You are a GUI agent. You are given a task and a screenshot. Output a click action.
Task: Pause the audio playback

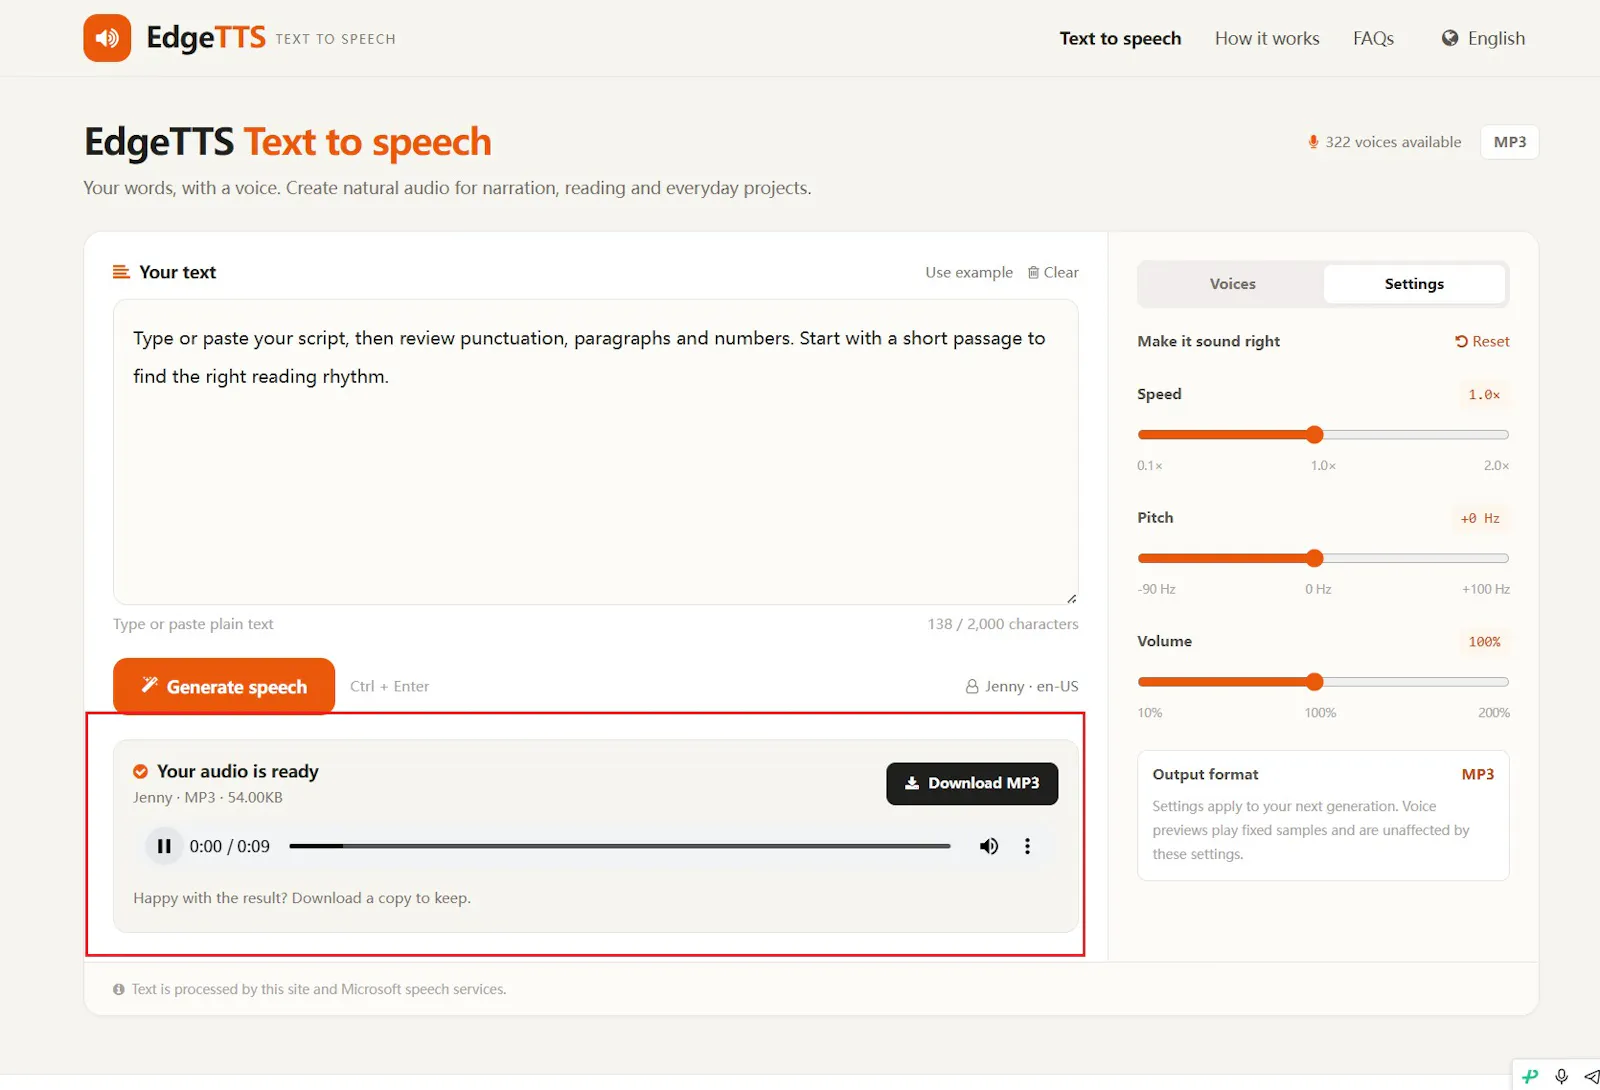click(164, 846)
